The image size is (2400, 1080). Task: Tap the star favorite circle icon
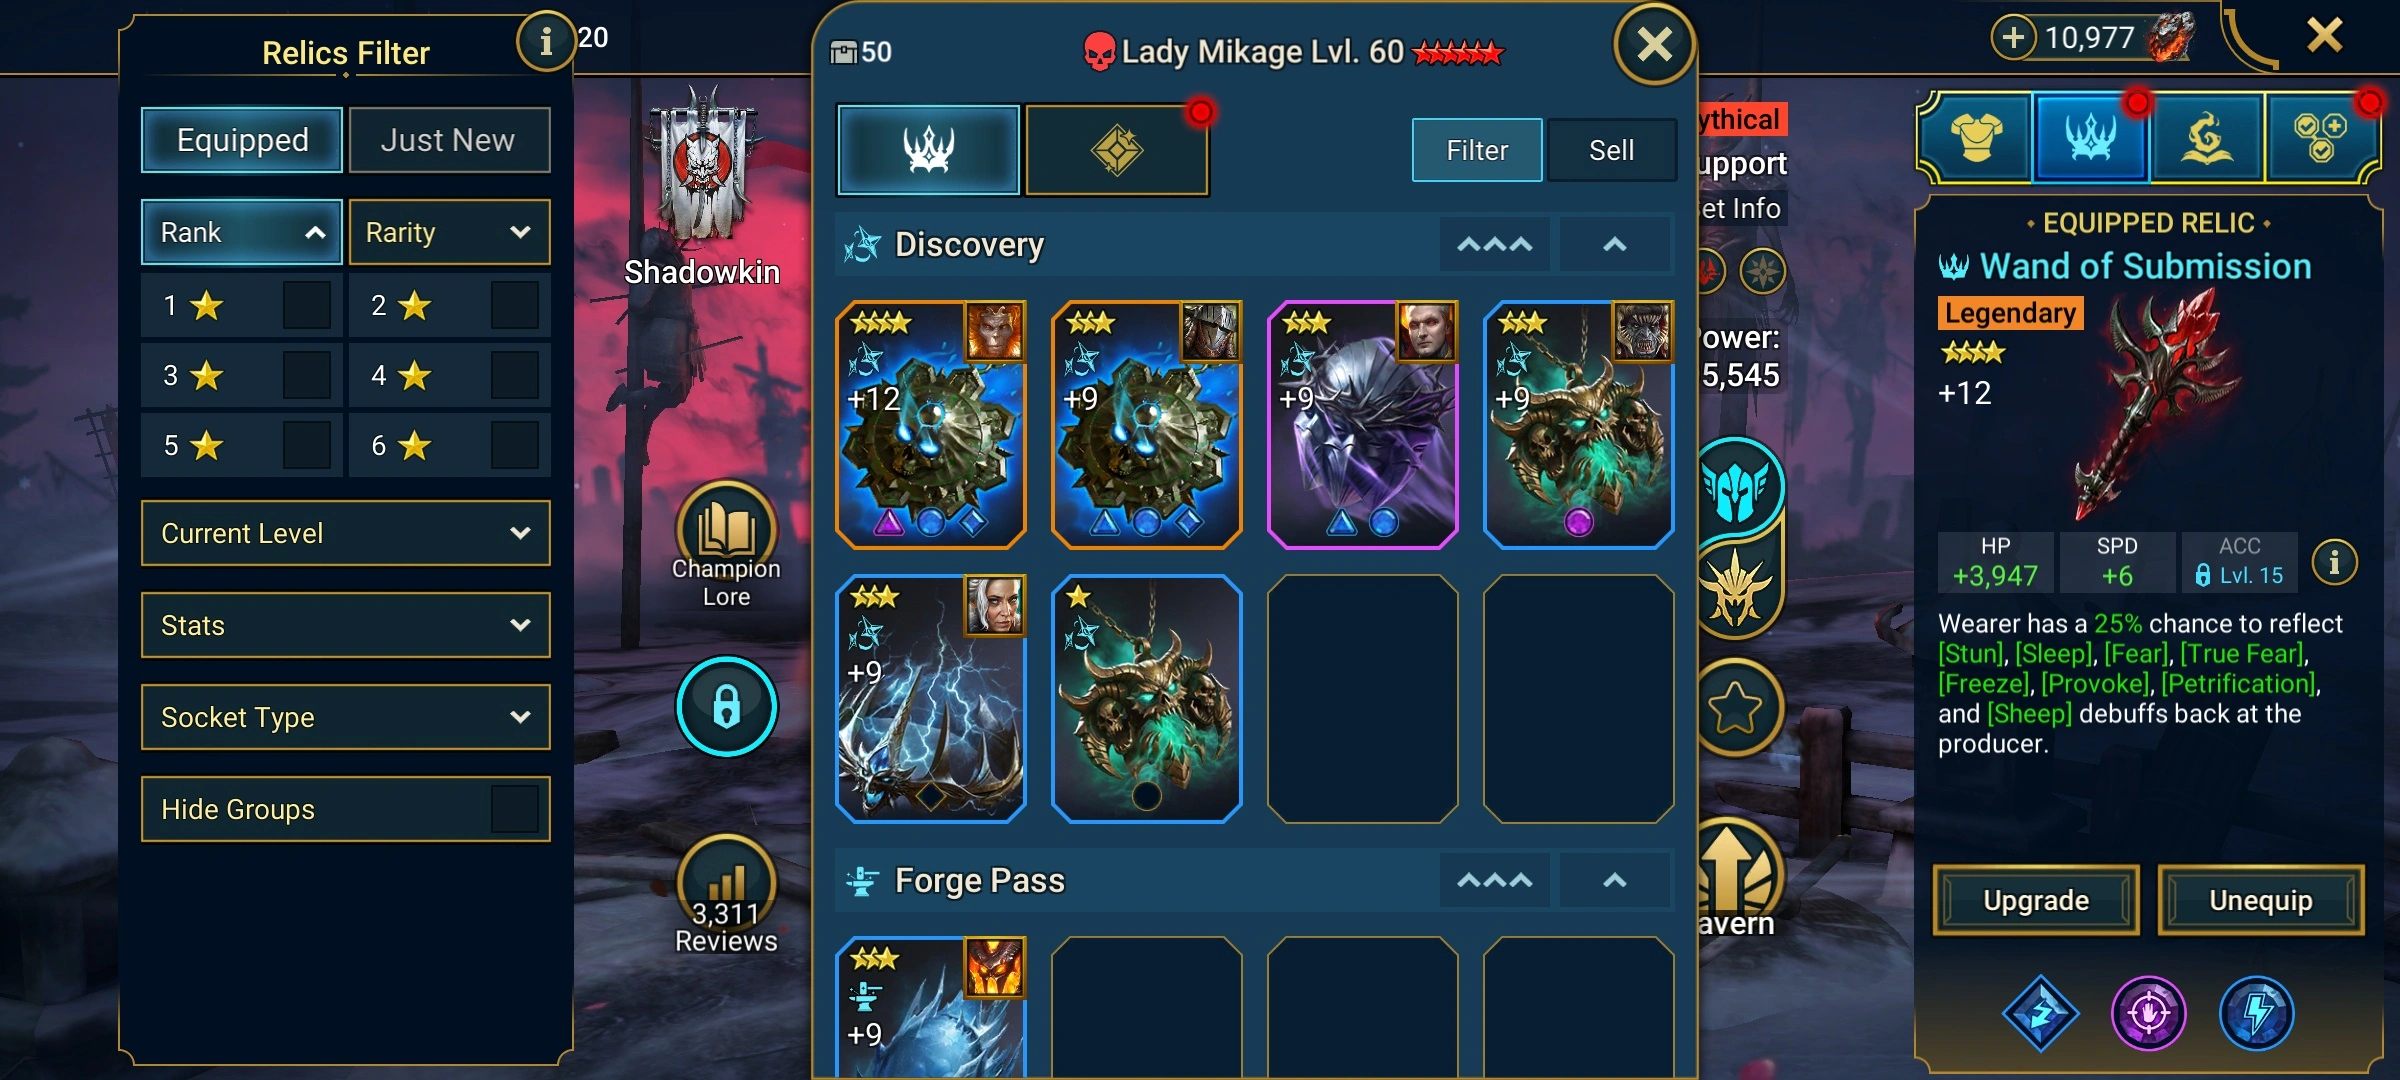(x=1735, y=708)
